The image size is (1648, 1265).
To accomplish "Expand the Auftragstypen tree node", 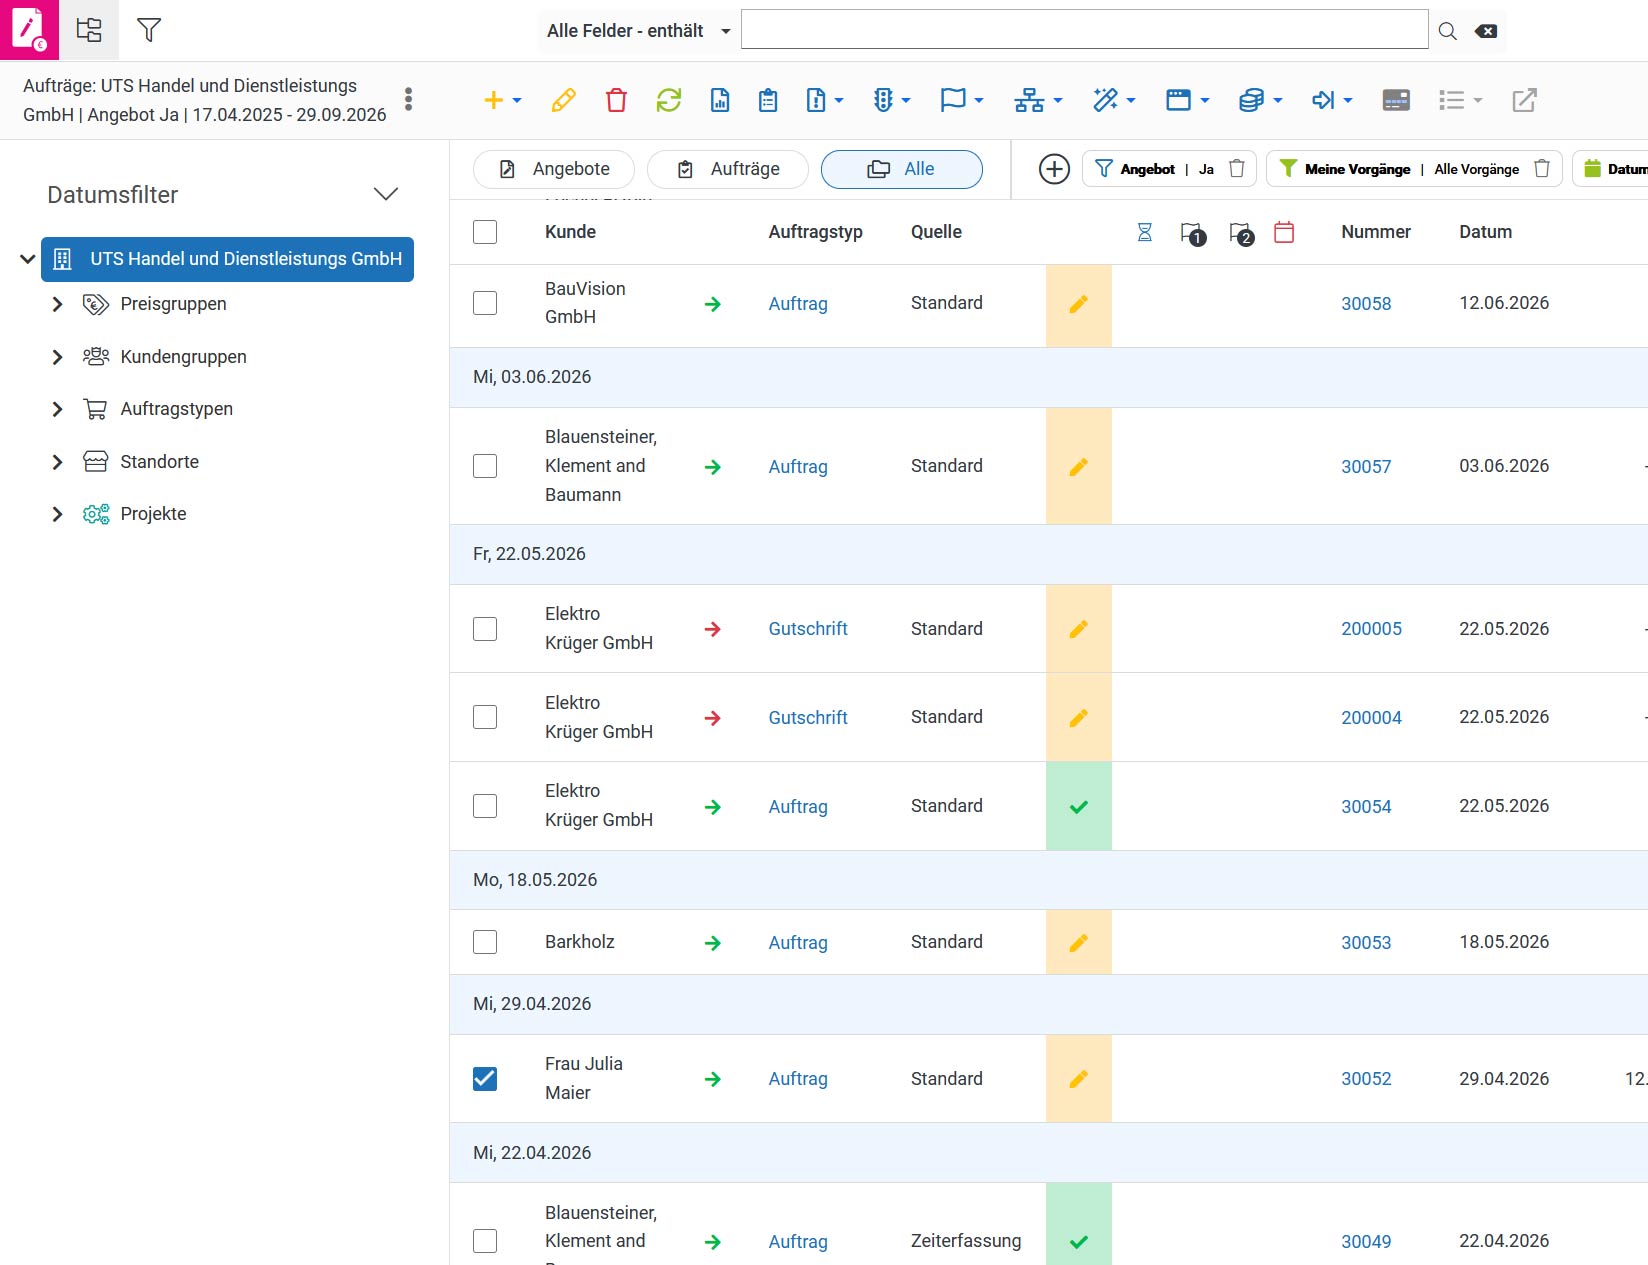I will pos(57,409).
